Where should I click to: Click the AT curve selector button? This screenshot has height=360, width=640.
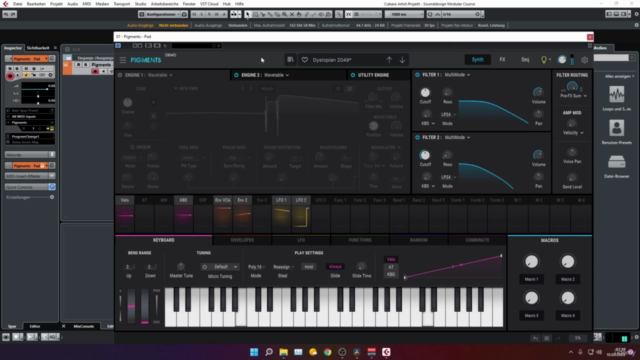[x=391, y=267]
